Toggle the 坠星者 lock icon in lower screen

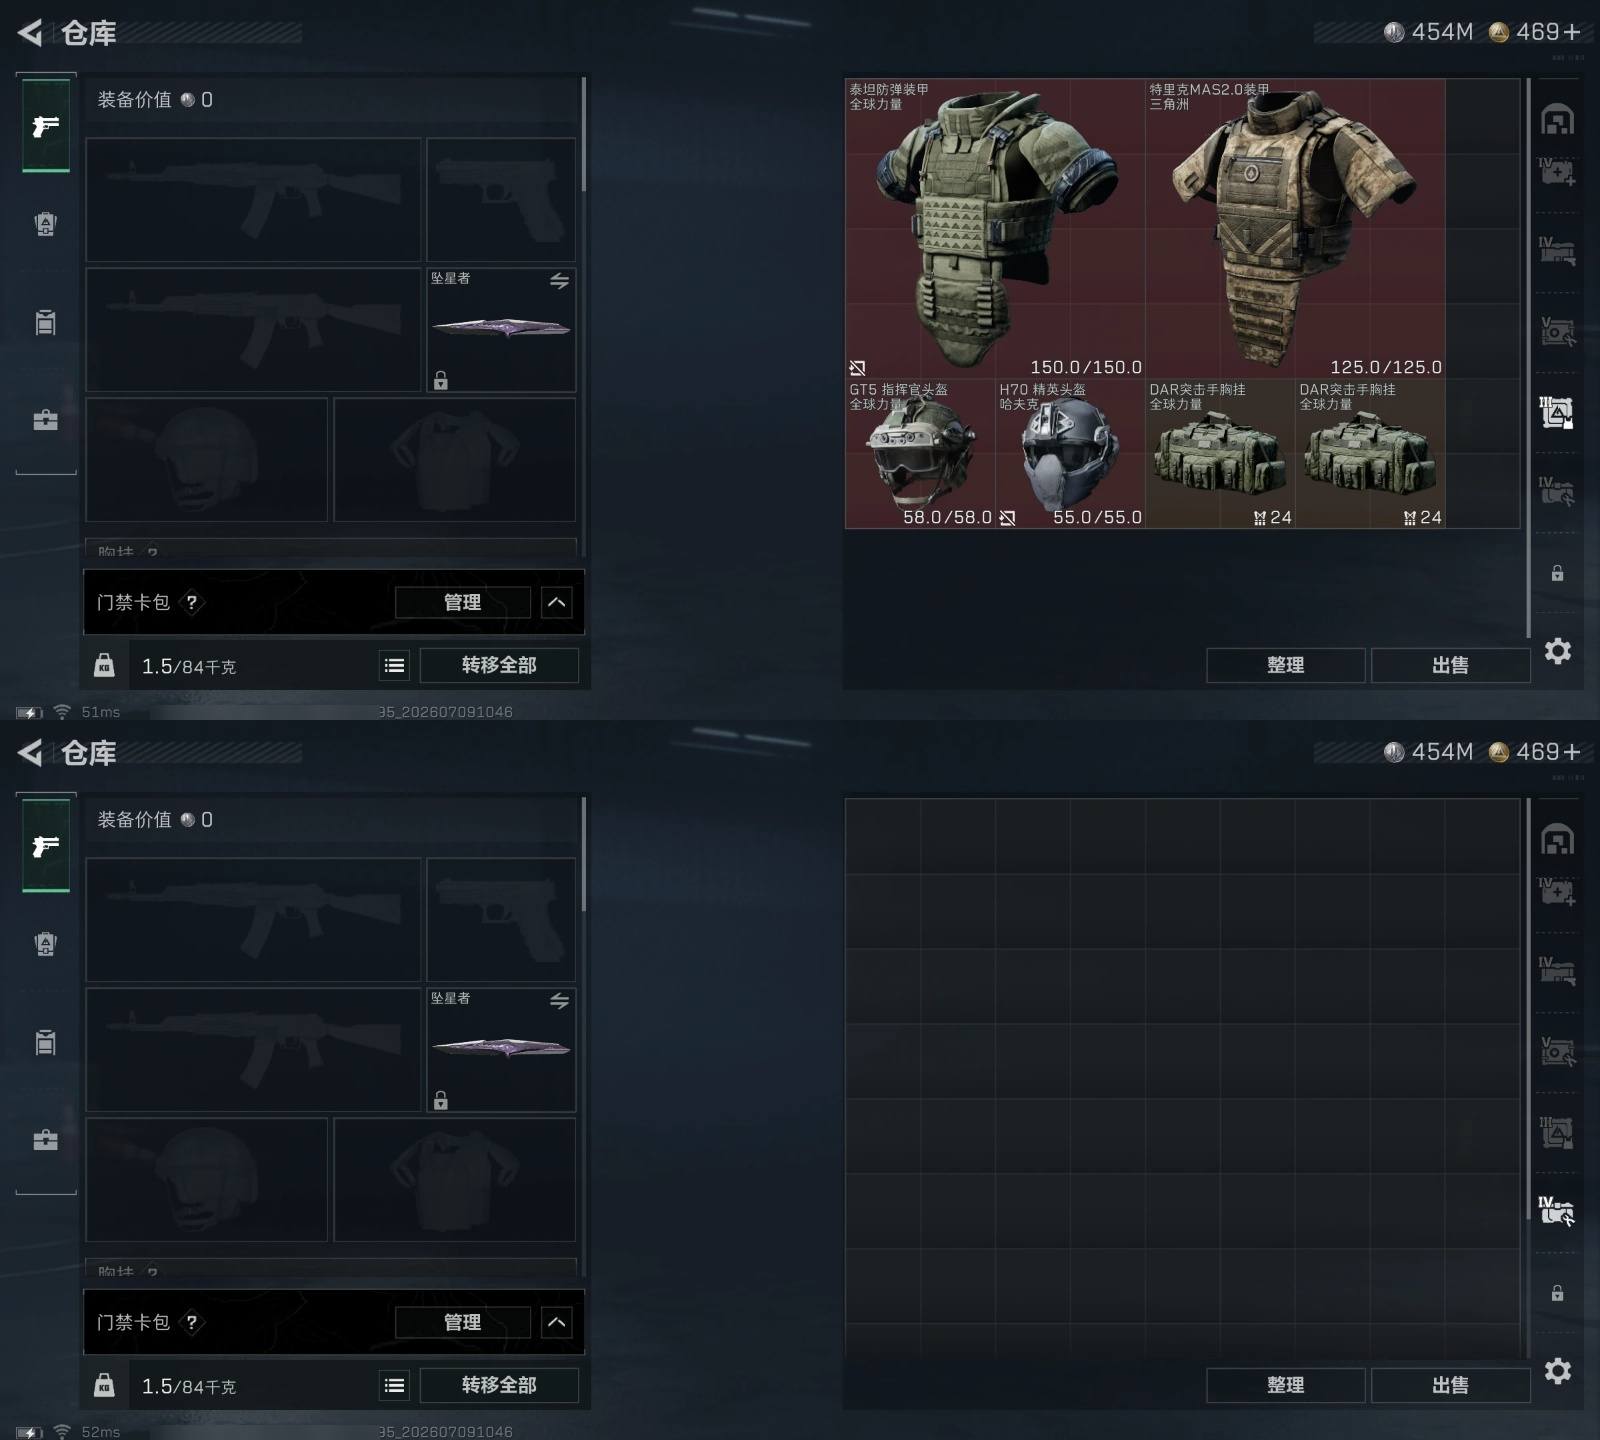click(x=440, y=1100)
